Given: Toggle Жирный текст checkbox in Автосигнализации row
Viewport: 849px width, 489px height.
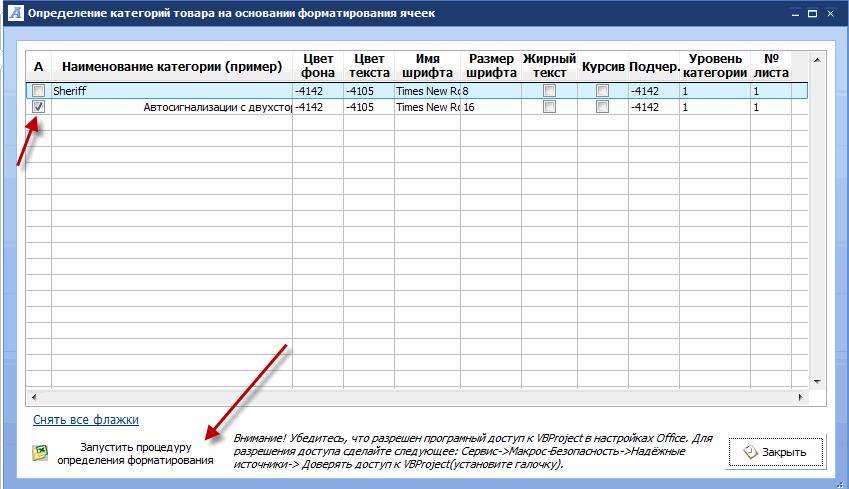Looking at the screenshot, I should pos(549,107).
